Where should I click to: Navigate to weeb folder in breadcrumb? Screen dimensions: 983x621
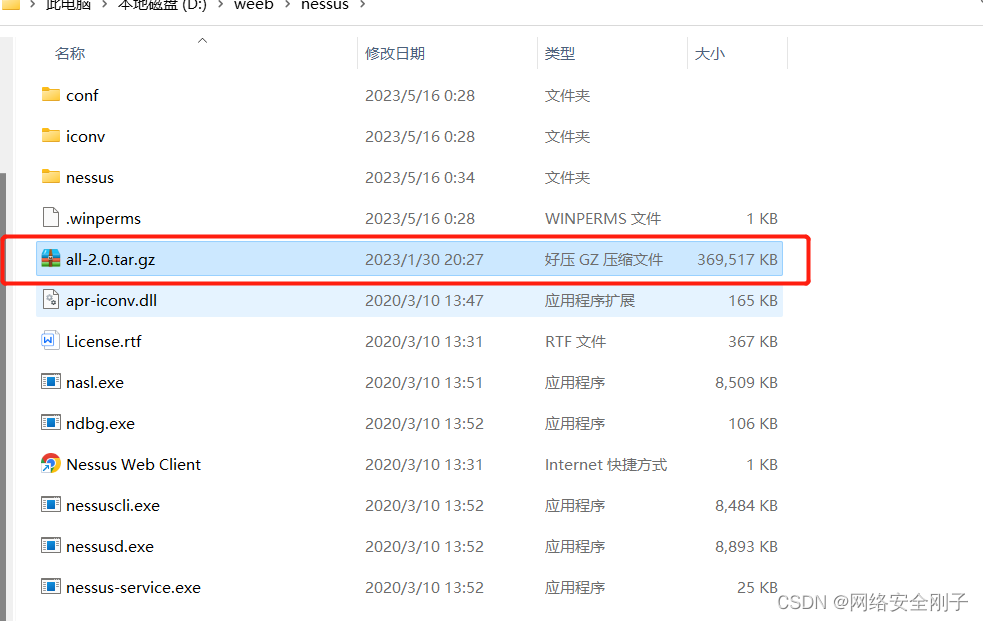(x=254, y=5)
